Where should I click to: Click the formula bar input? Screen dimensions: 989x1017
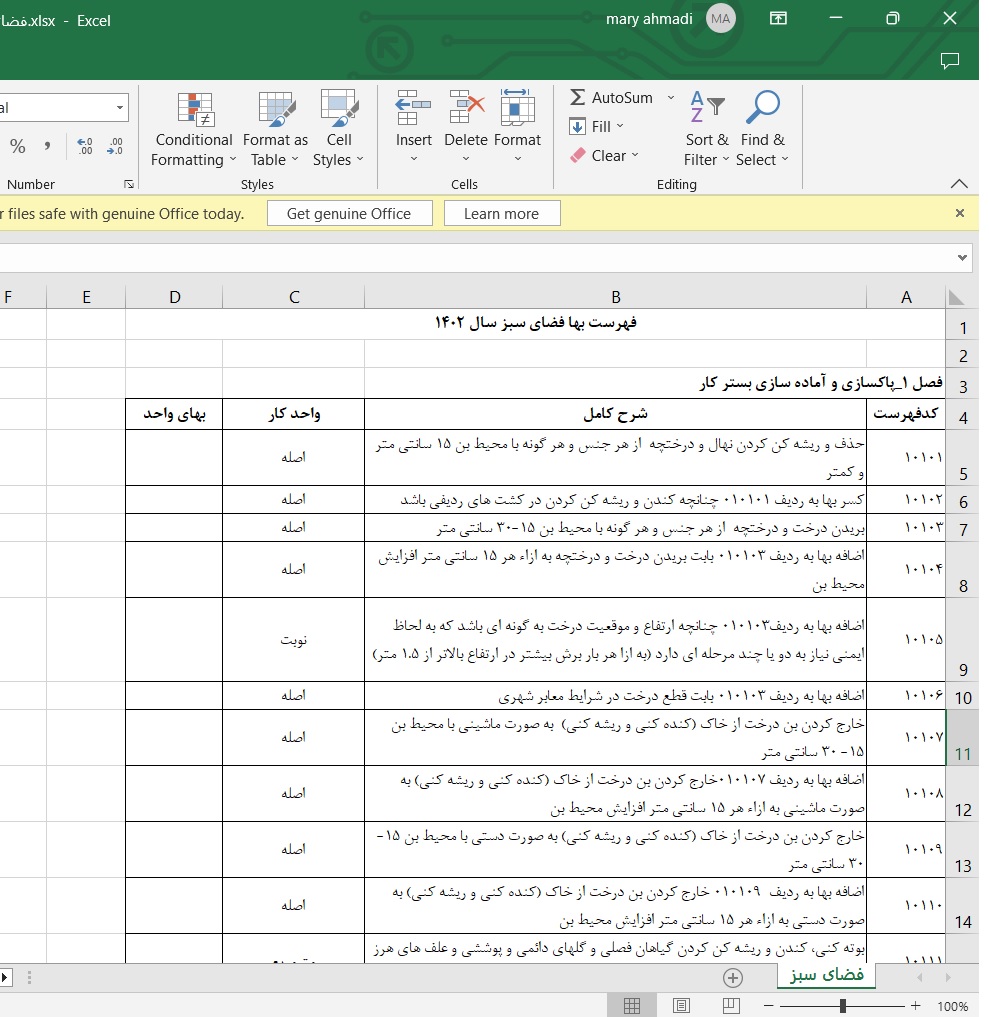(x=477, y=257)
